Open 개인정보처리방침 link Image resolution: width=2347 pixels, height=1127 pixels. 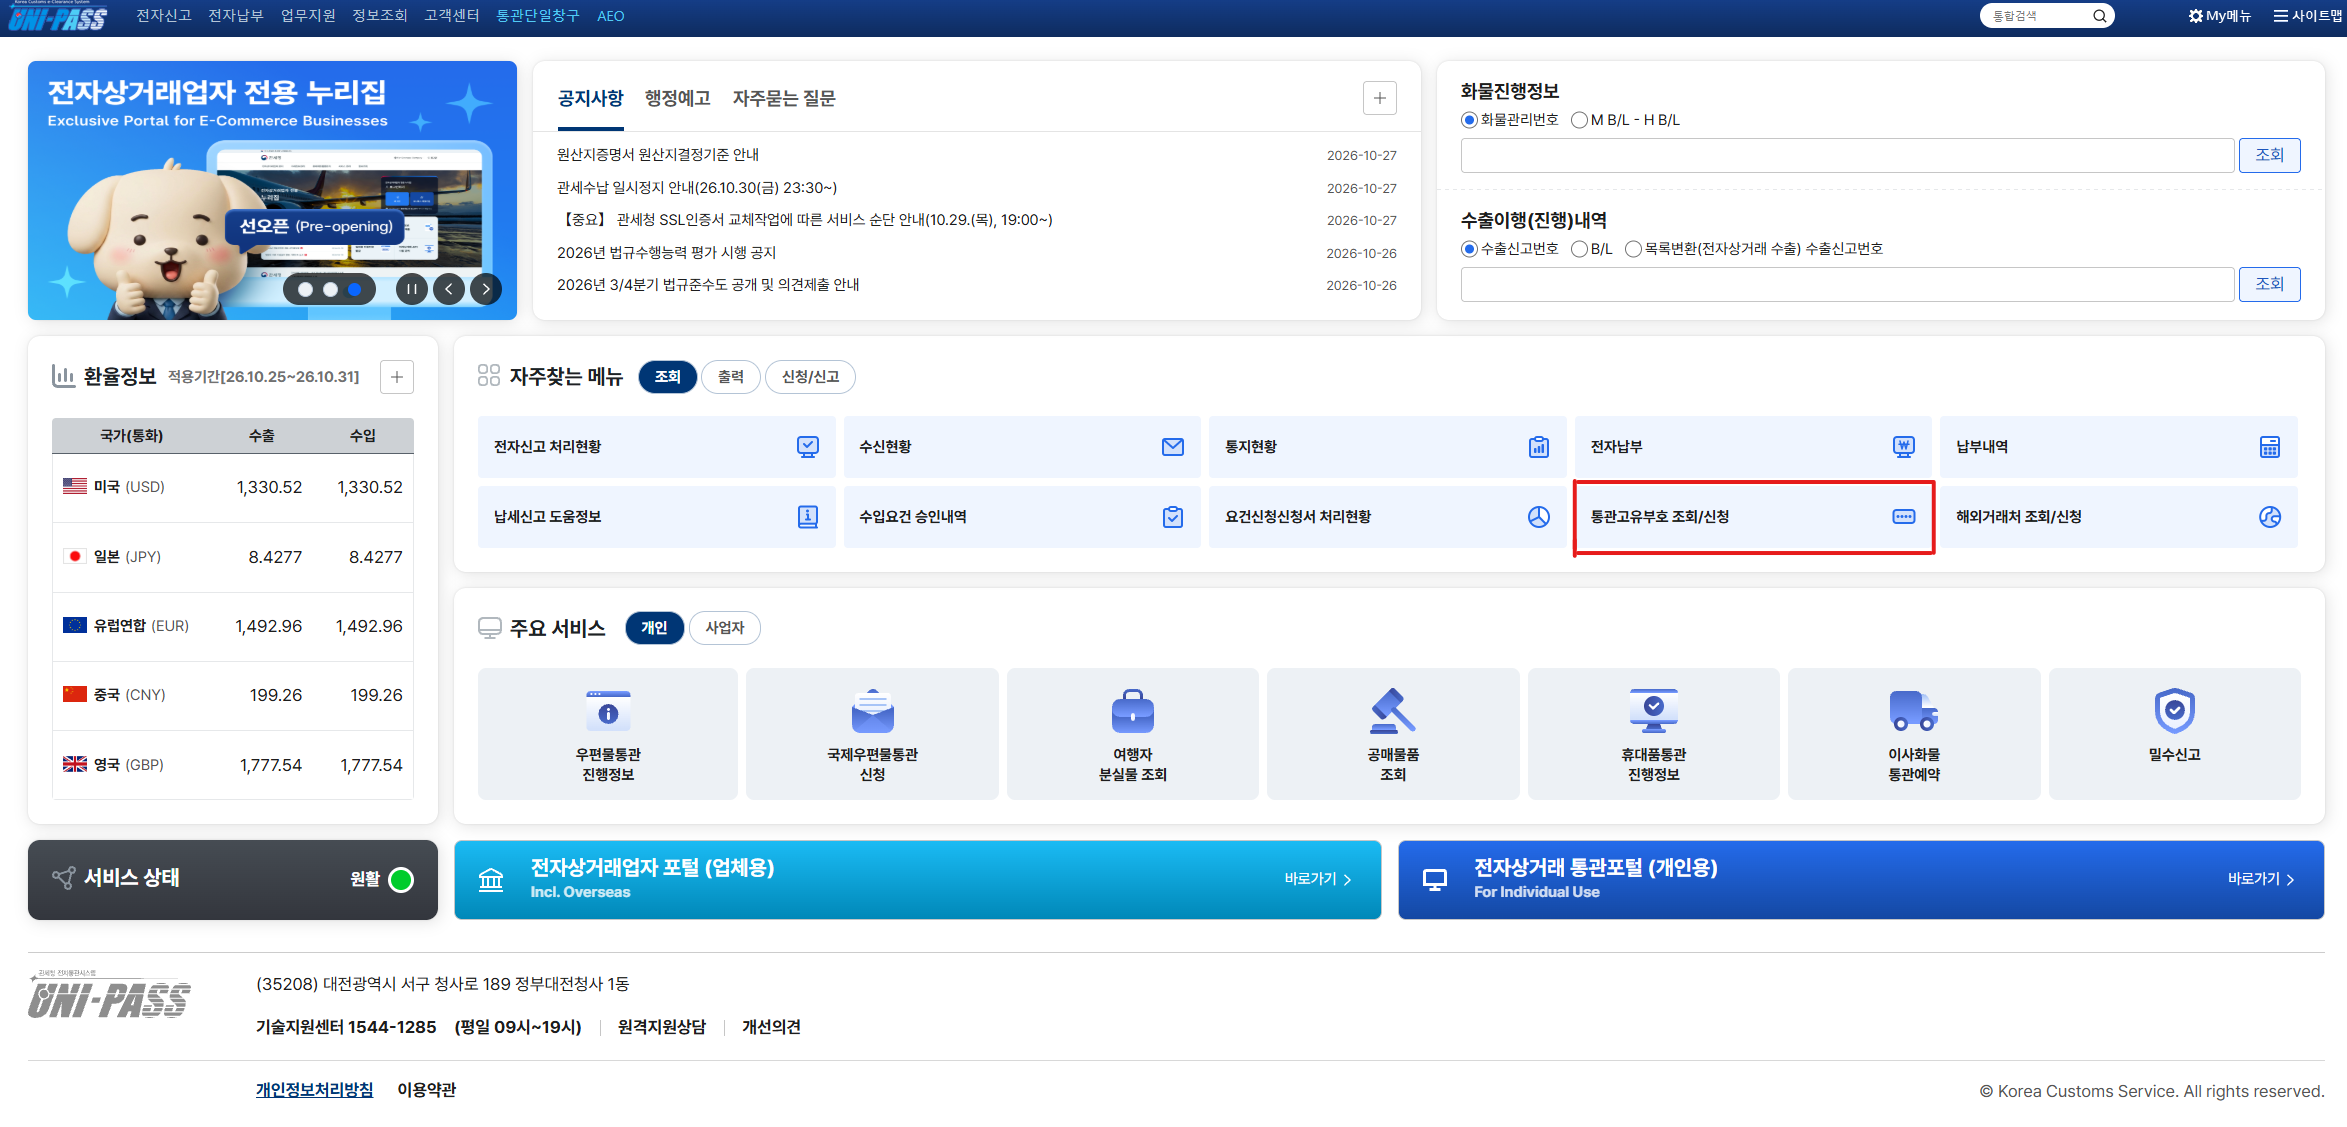click(x=314, y=1090)
